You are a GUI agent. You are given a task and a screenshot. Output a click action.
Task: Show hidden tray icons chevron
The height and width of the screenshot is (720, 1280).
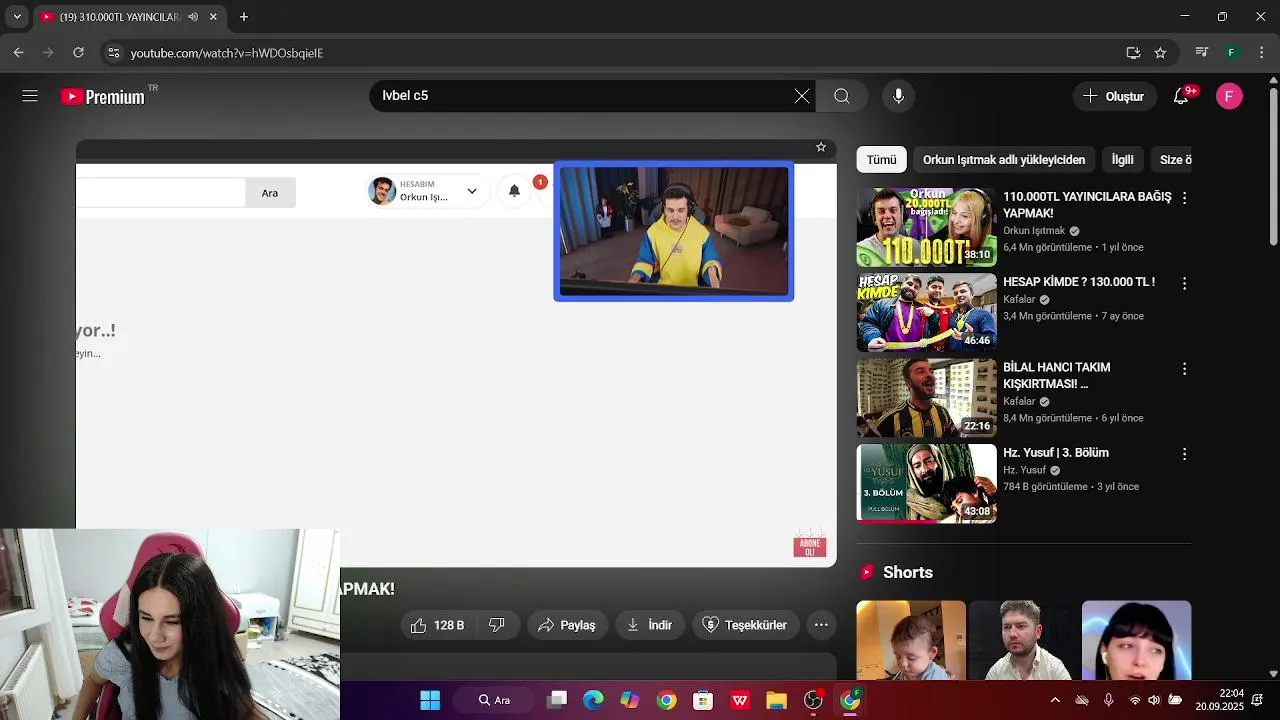[1054, 700]
